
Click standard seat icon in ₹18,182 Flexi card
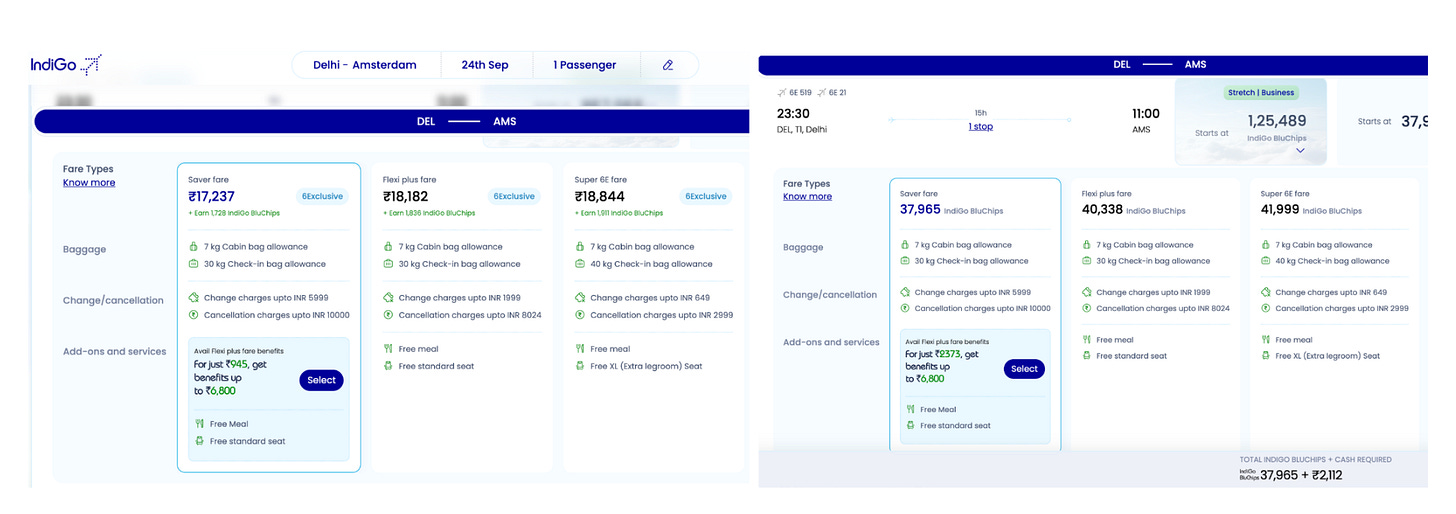click(388, 366)
